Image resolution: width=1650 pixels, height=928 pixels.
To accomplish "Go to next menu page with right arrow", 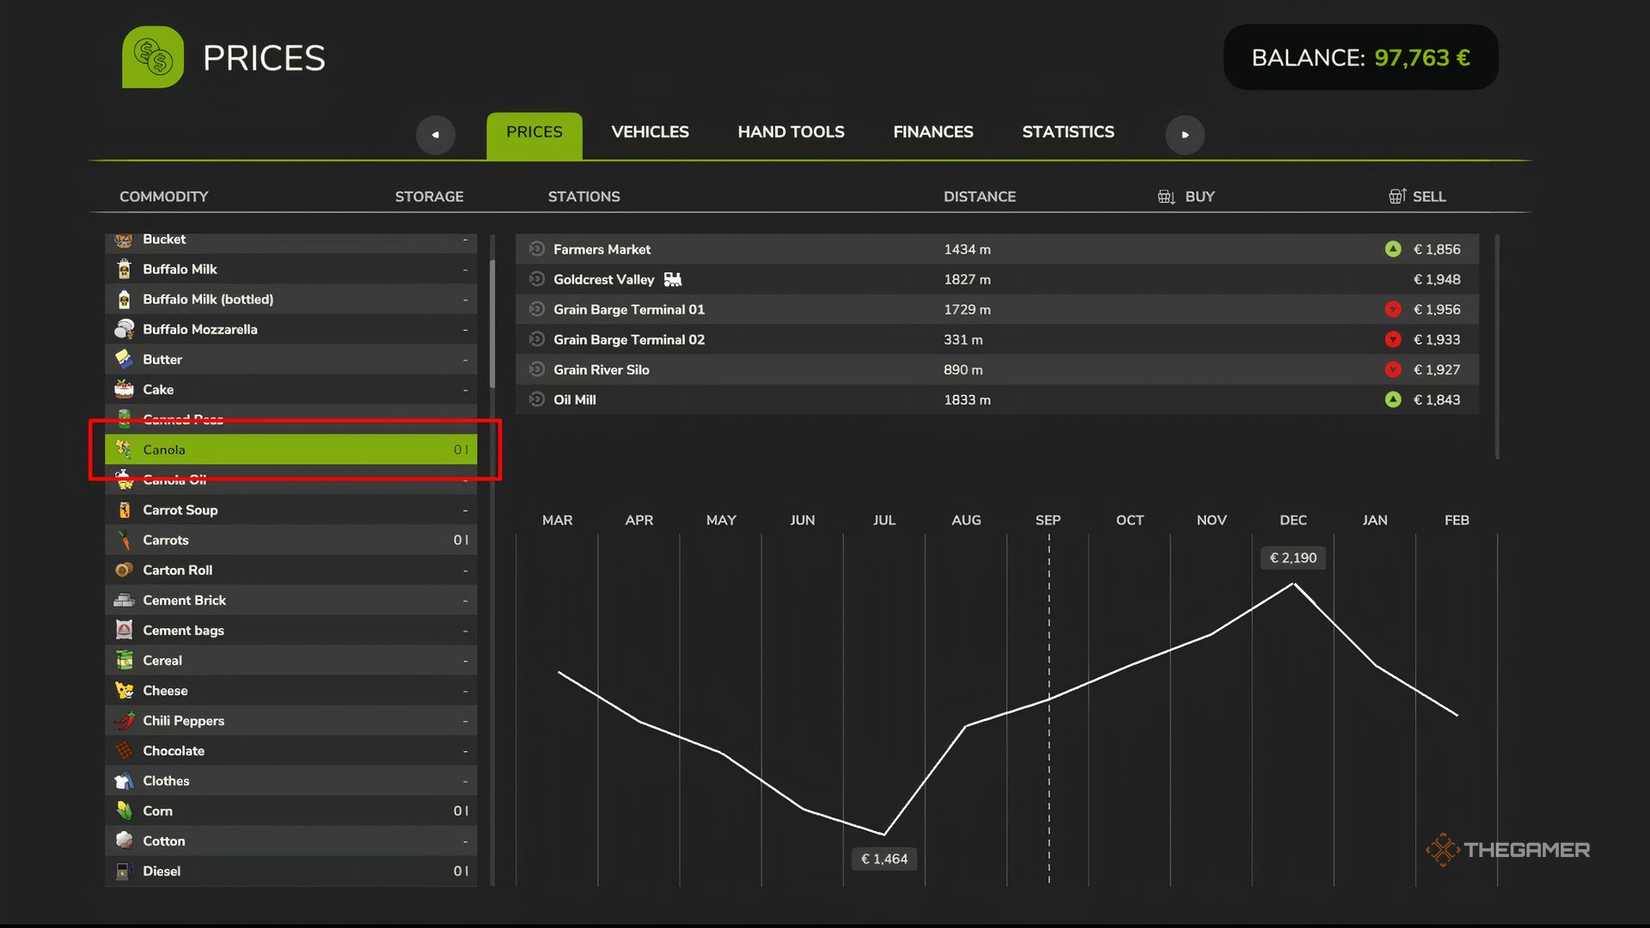I will (1185, 134).
